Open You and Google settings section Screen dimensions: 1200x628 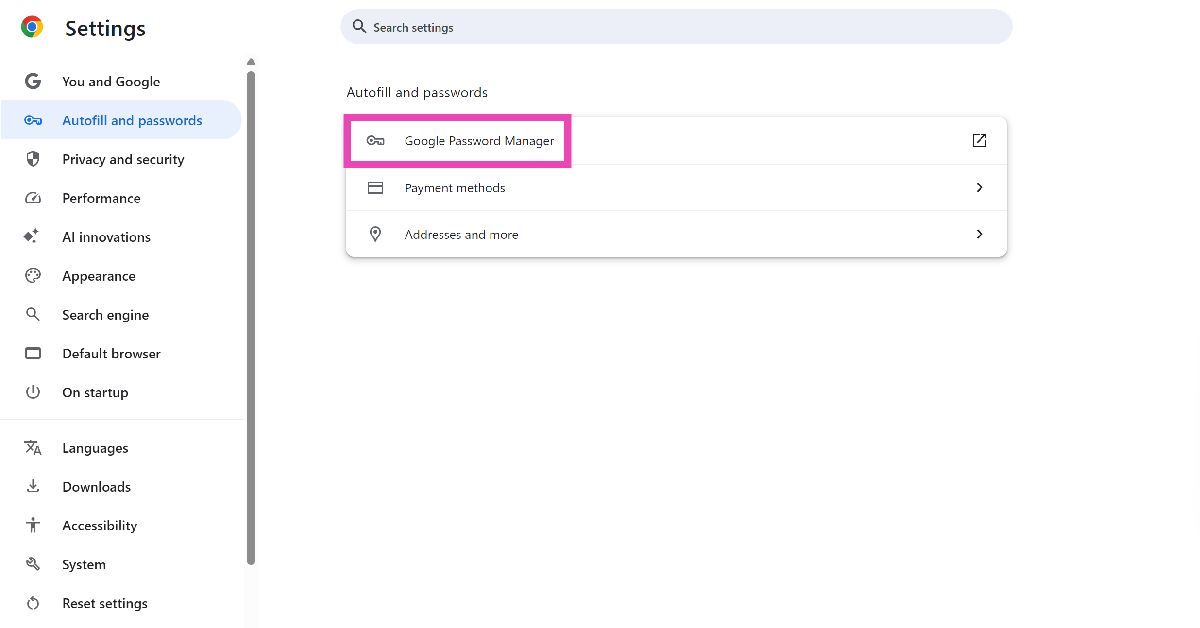coord(121,82)
